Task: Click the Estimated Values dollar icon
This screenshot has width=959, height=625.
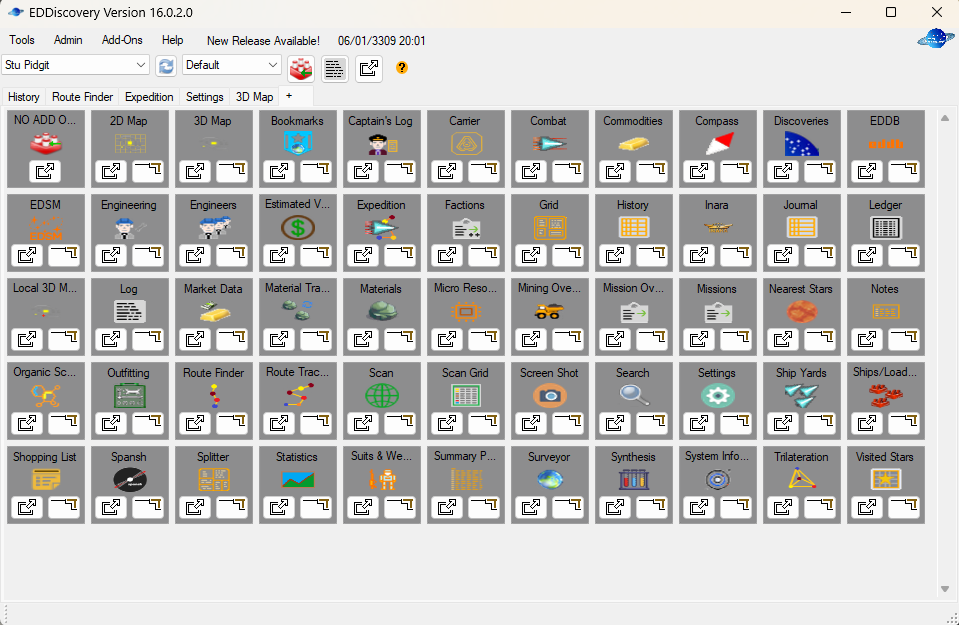Action: pos(298,227)
